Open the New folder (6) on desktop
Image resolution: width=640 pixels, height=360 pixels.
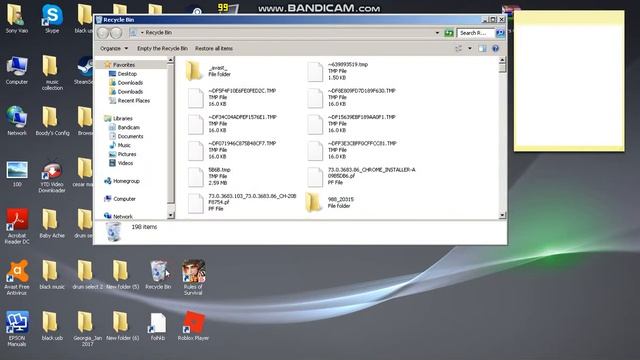122,326
